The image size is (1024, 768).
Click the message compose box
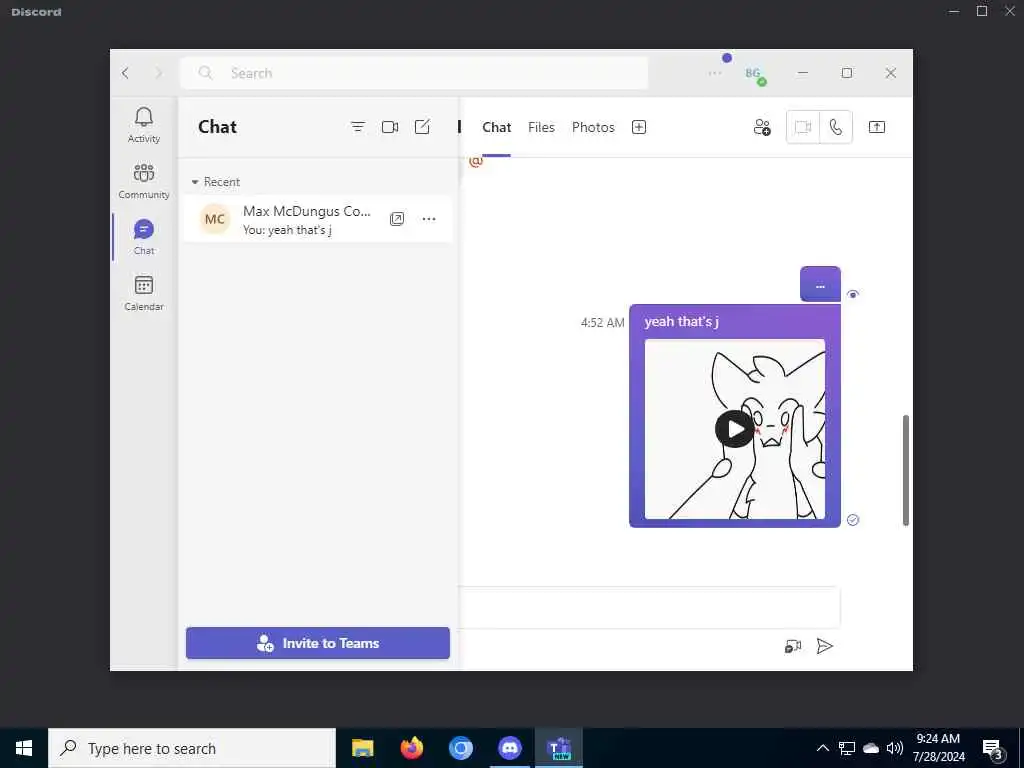(x=648, y=607)
